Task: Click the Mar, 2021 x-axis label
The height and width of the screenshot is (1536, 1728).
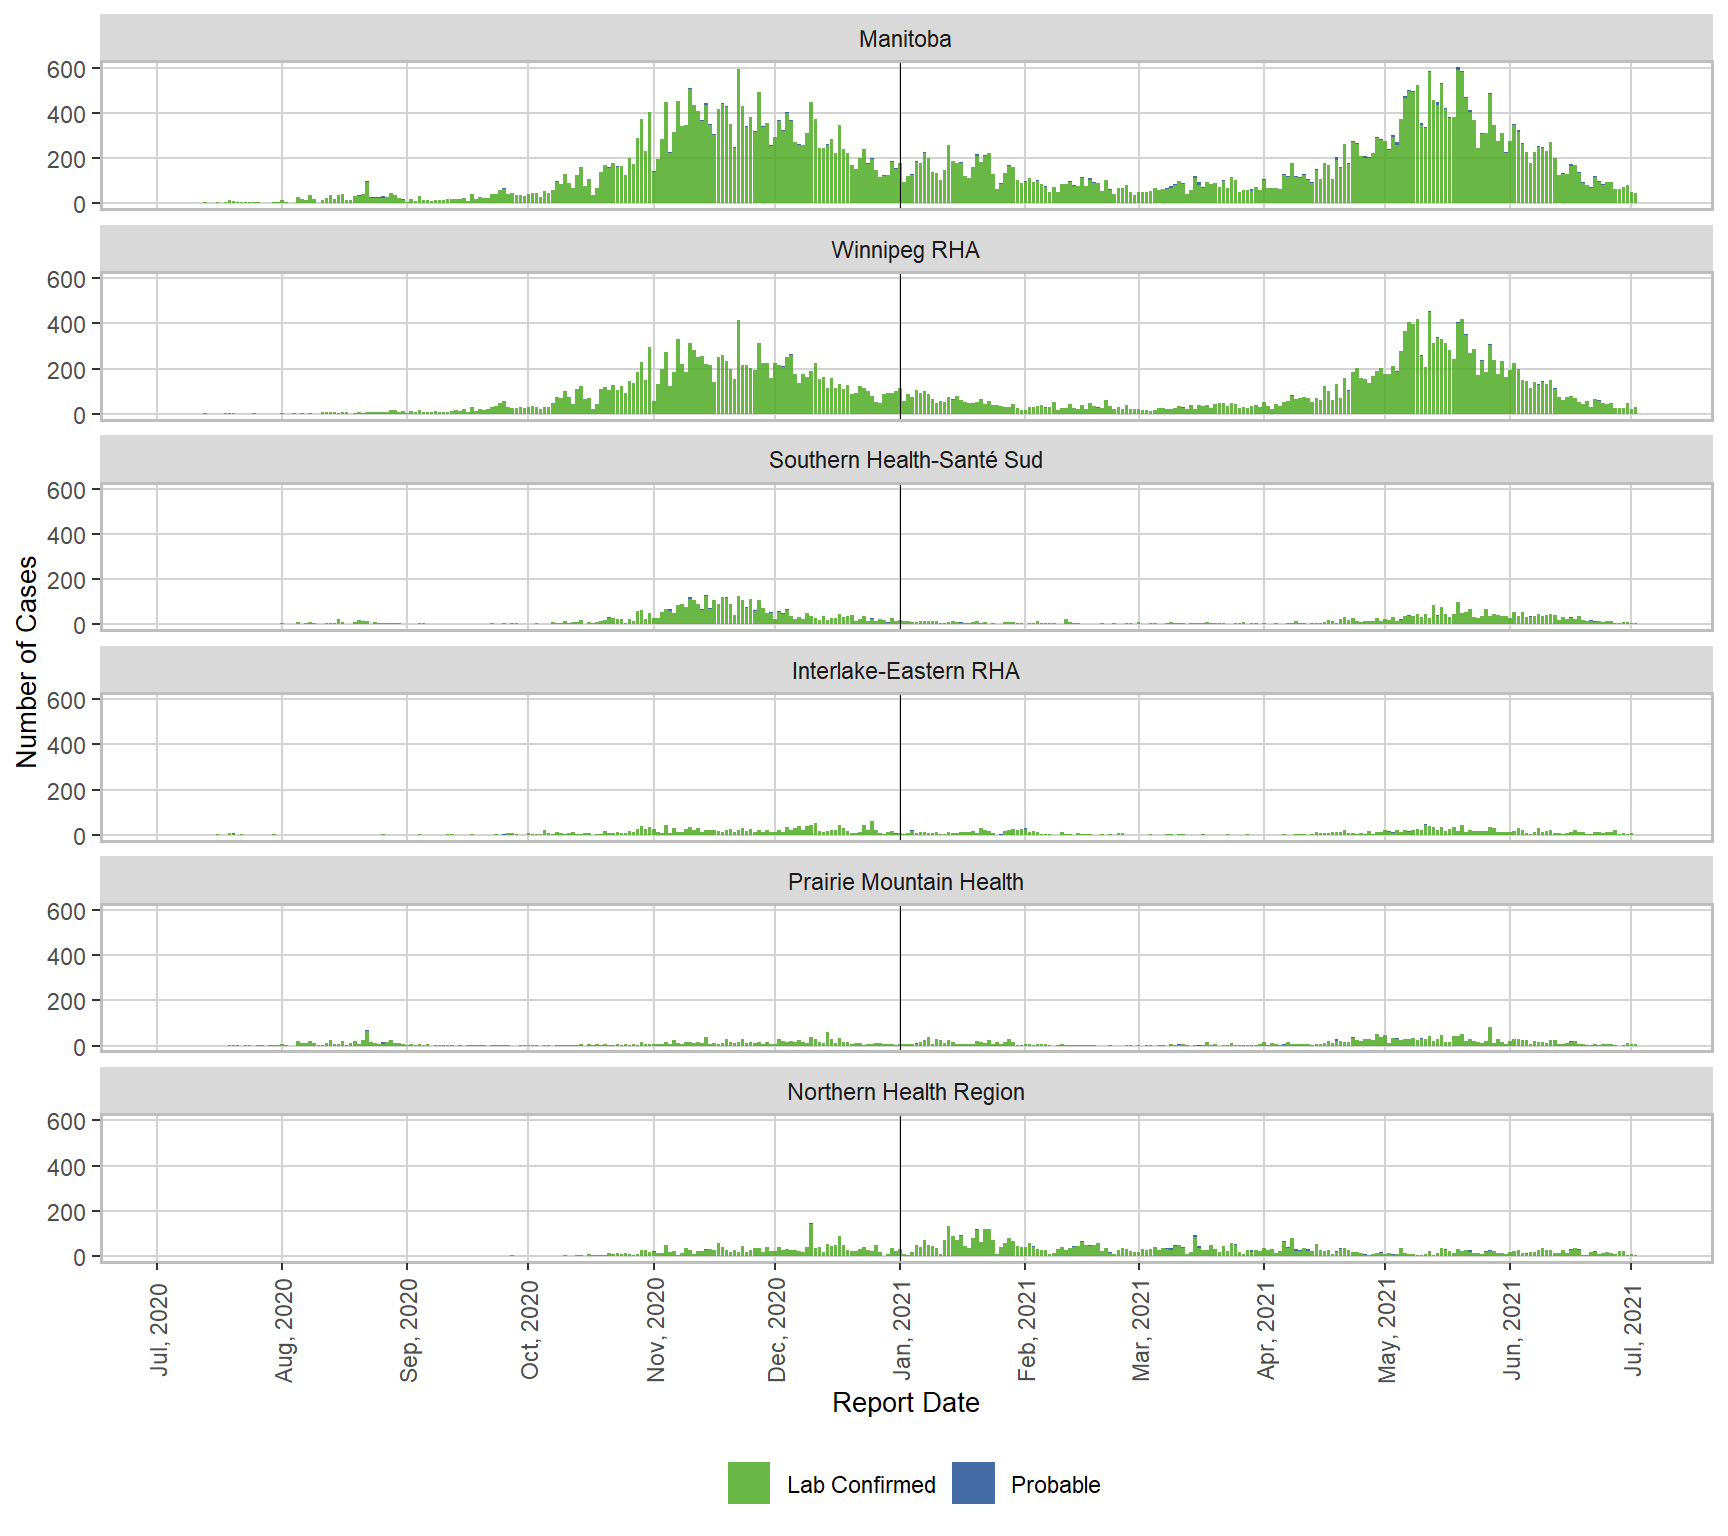Action: (1141, 1330)
